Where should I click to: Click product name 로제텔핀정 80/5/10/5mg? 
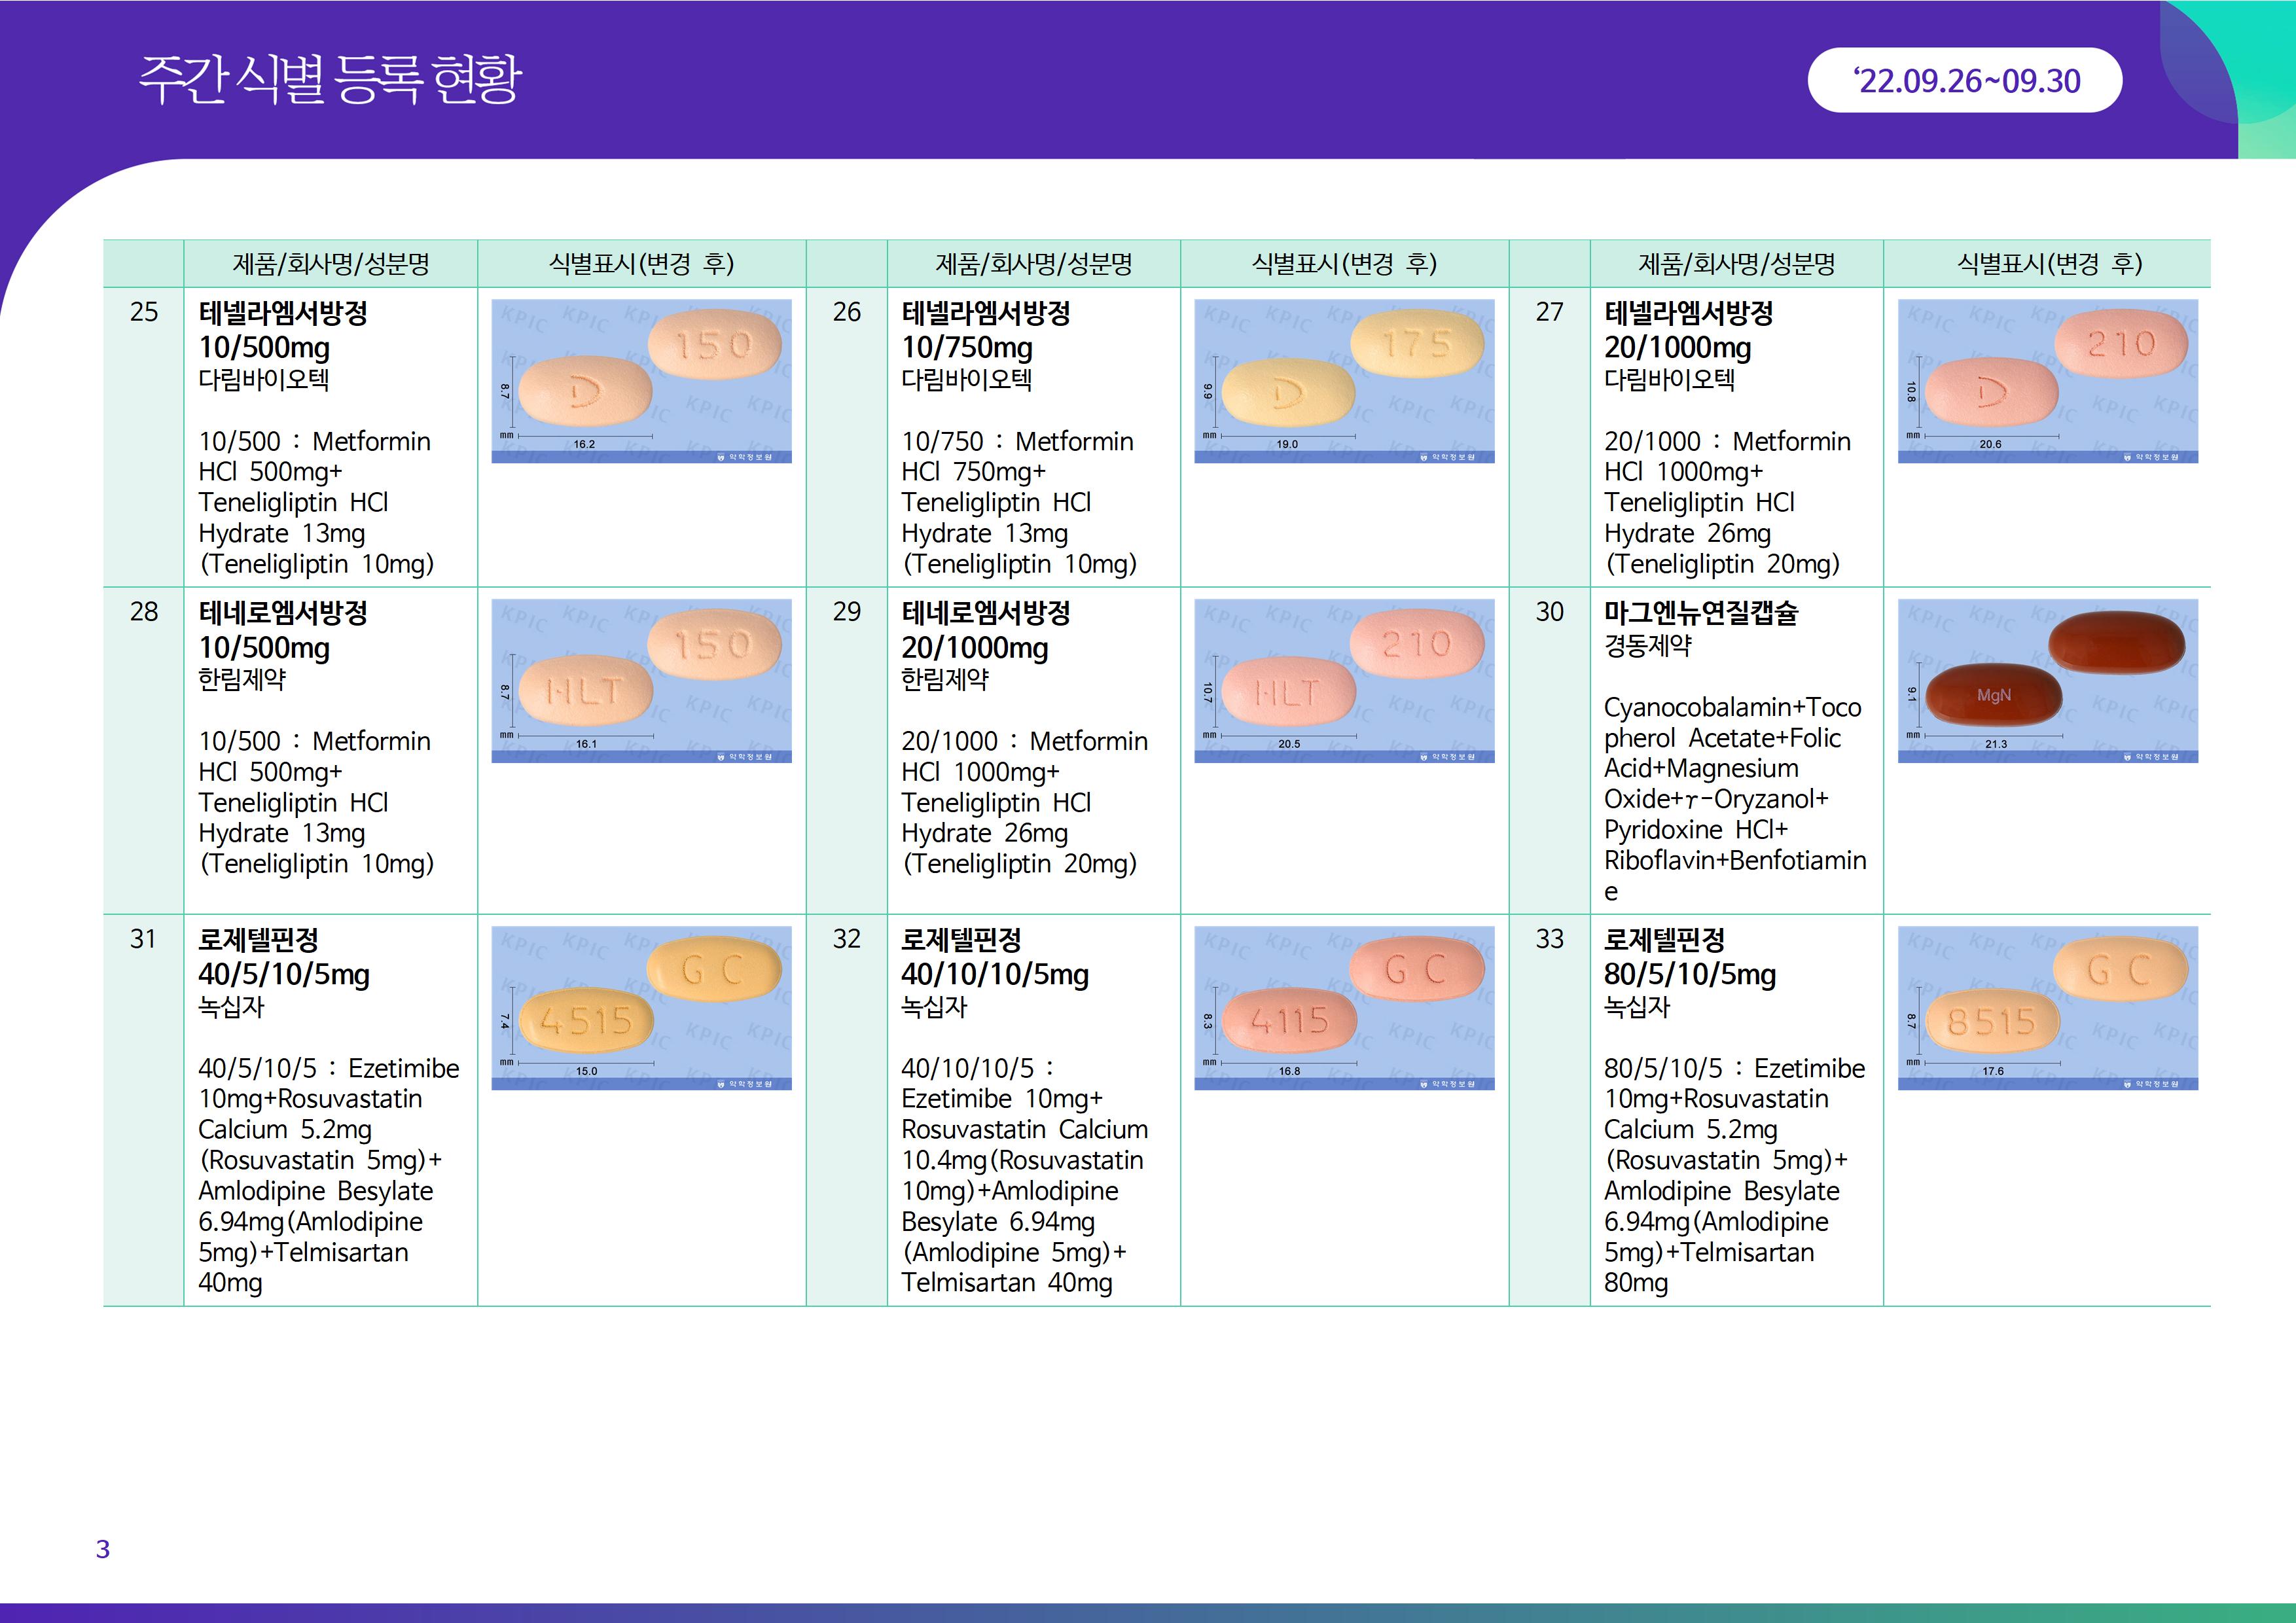(1689, 957)
